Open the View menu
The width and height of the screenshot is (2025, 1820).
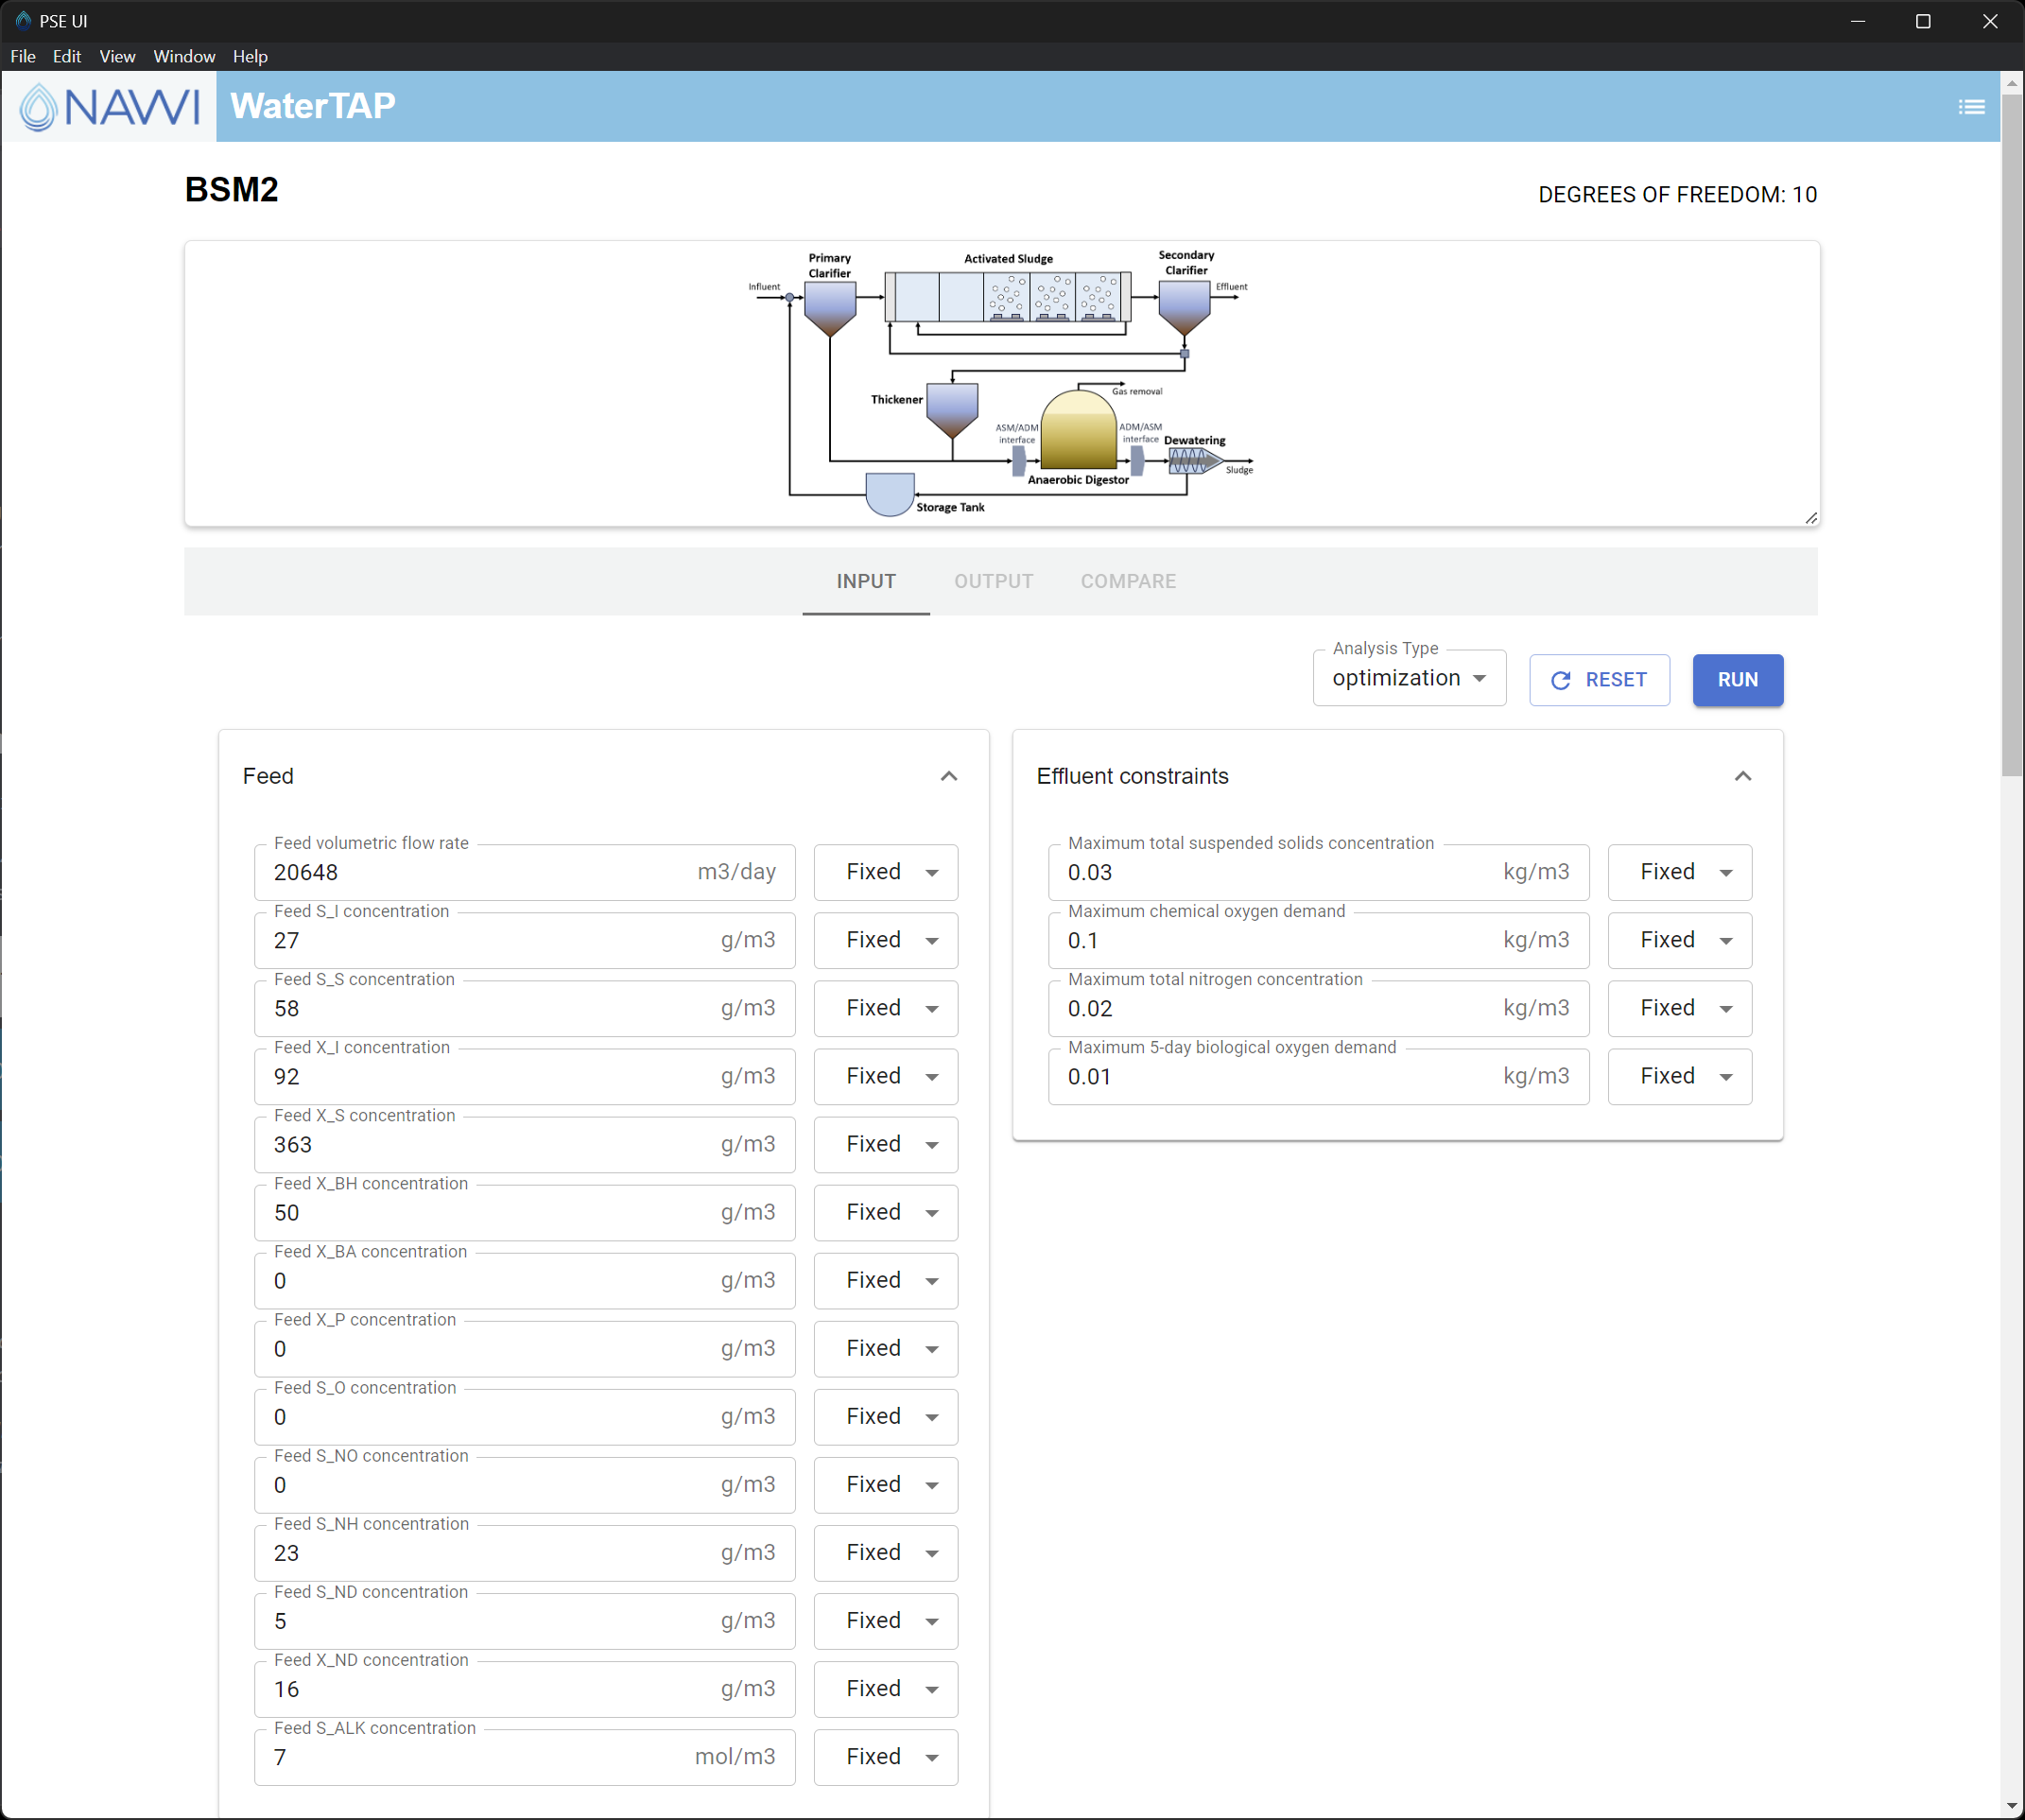point(117,56)
